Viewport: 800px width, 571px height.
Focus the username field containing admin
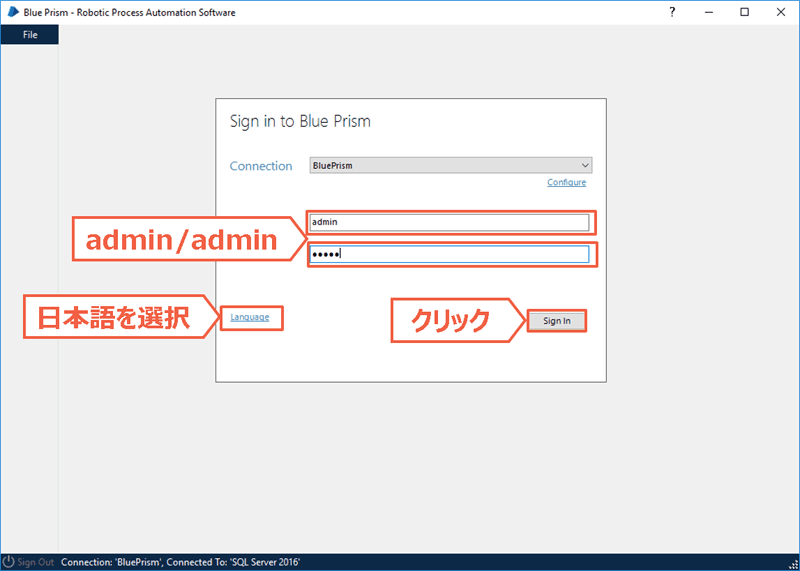[x=449, y=222]
